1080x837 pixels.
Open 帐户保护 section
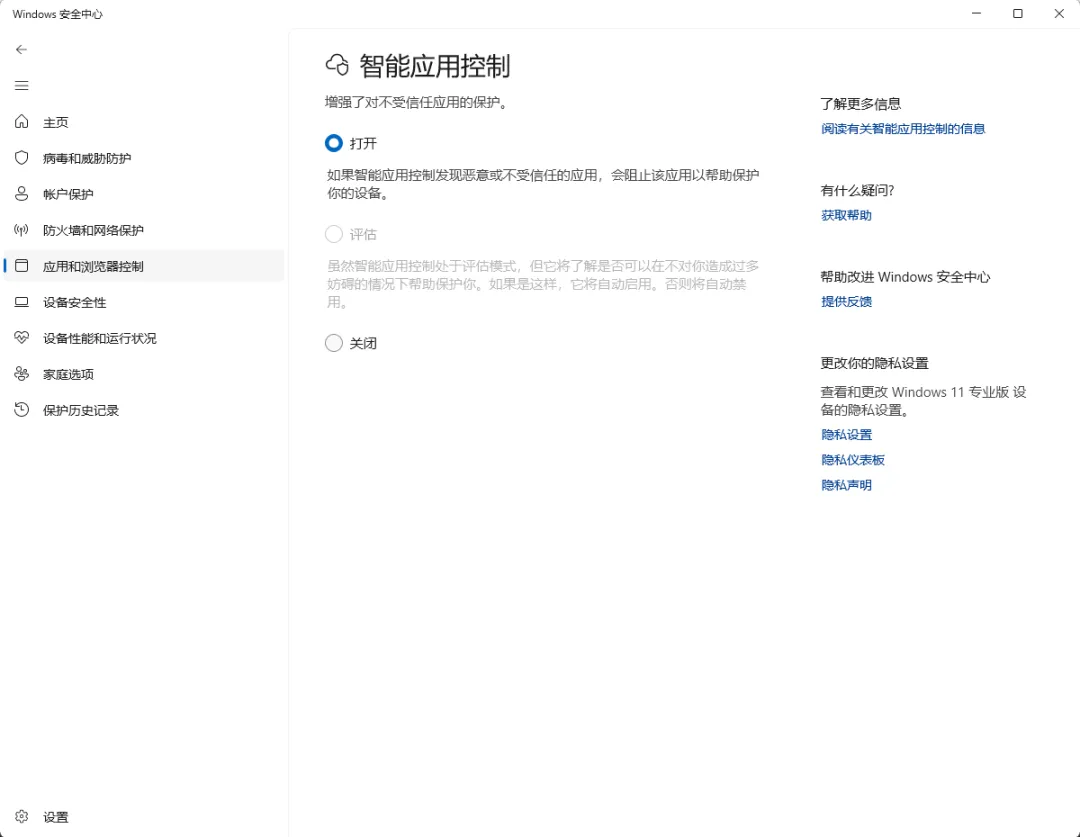tap(144, 194)
